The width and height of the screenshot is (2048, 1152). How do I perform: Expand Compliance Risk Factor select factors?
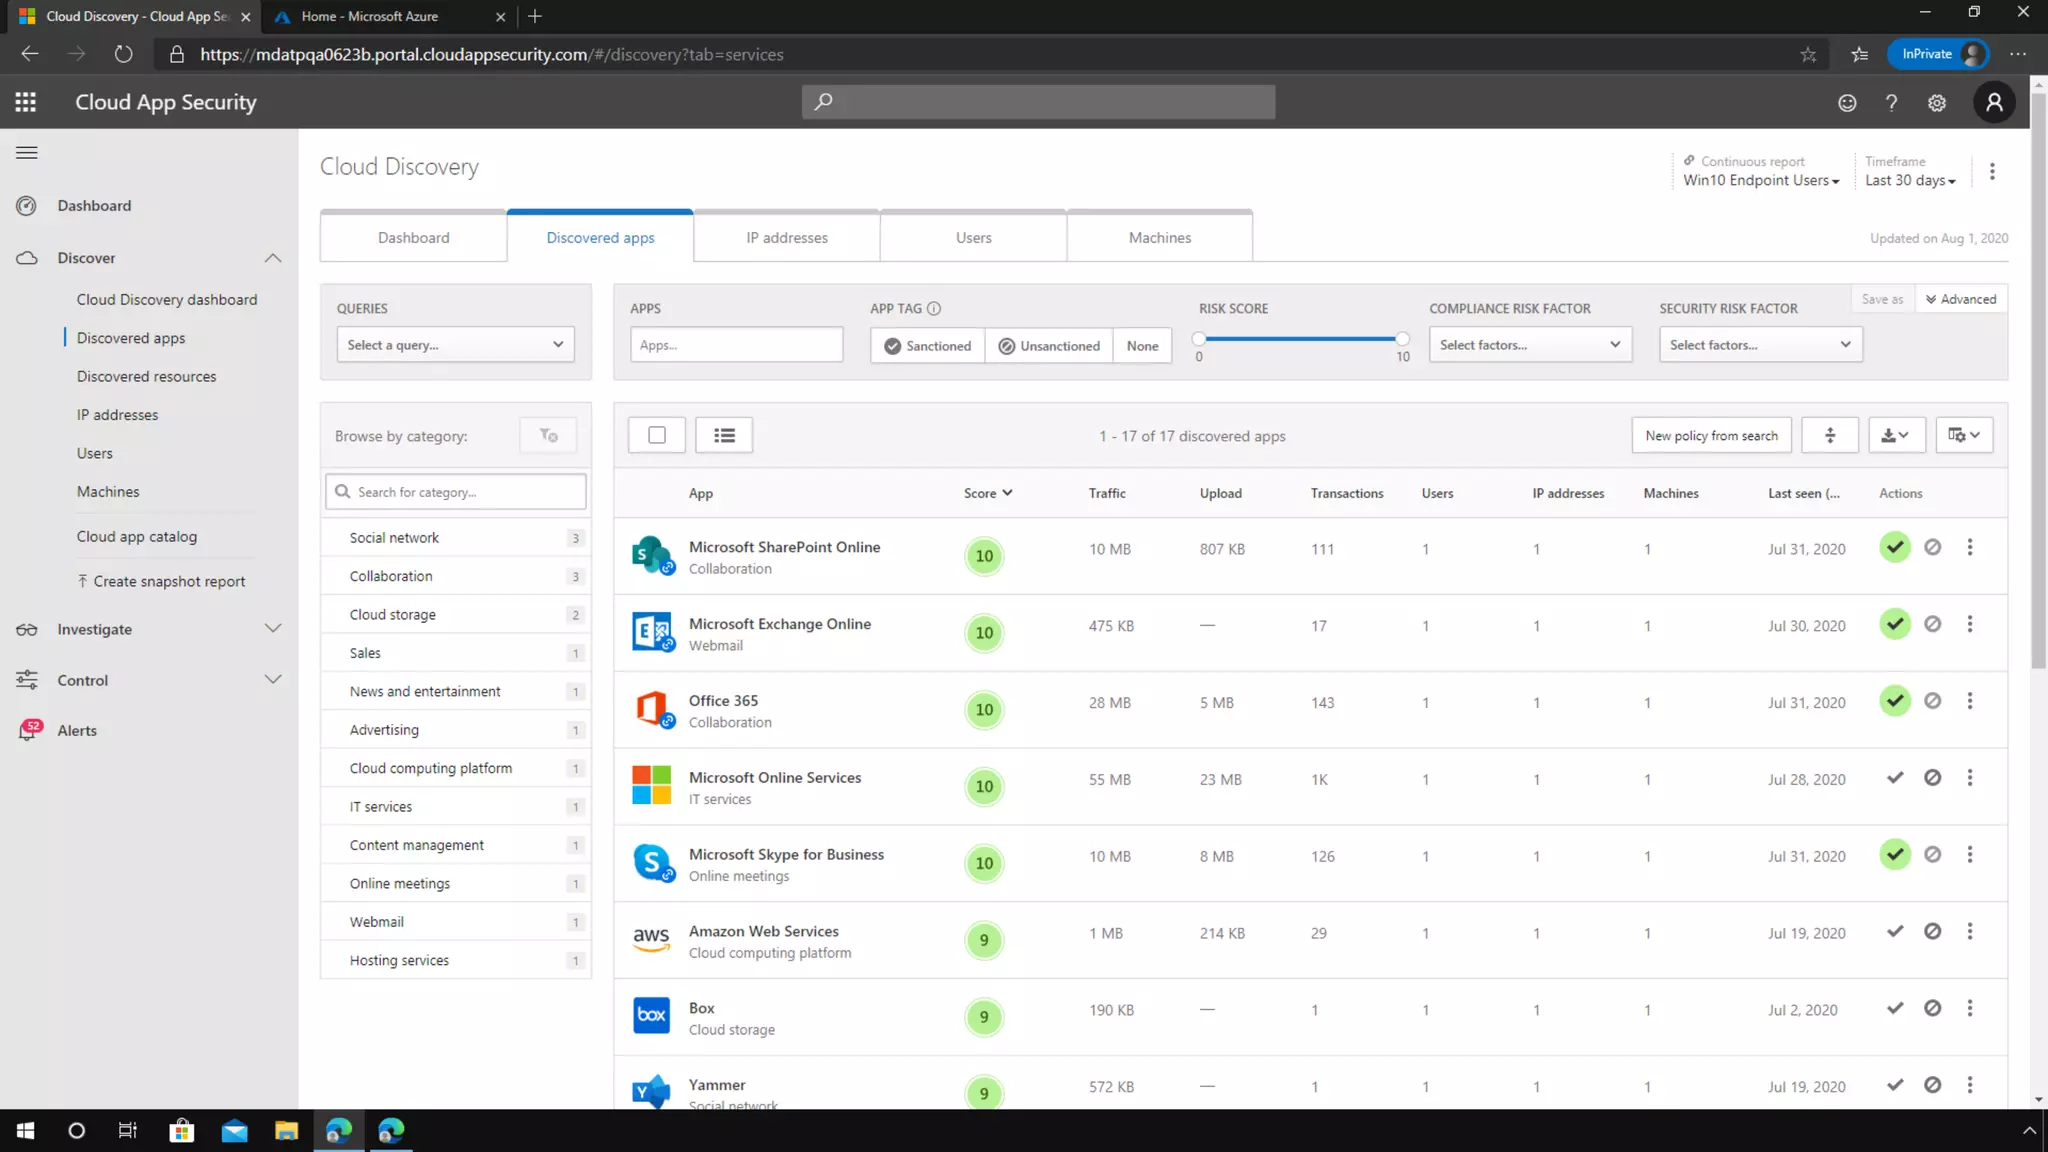1529,345
